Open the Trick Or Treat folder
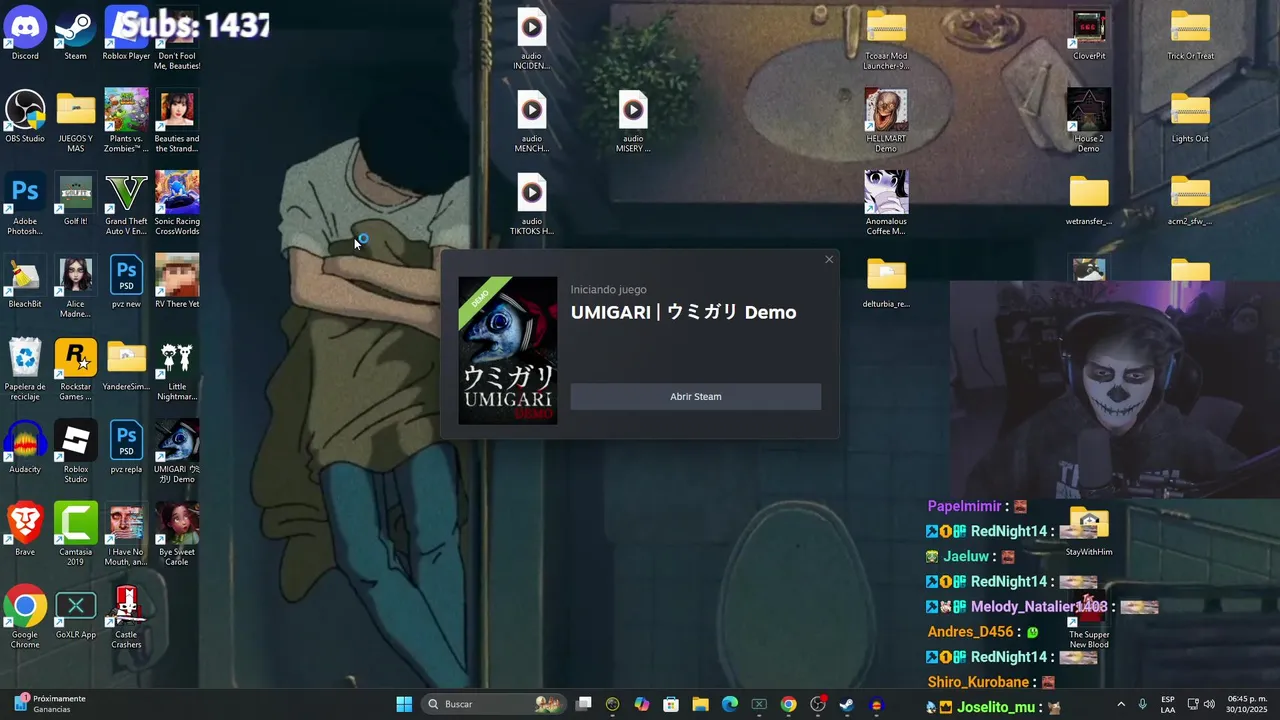This screenshot has width=1280, height=720. tap(1190, 33)
